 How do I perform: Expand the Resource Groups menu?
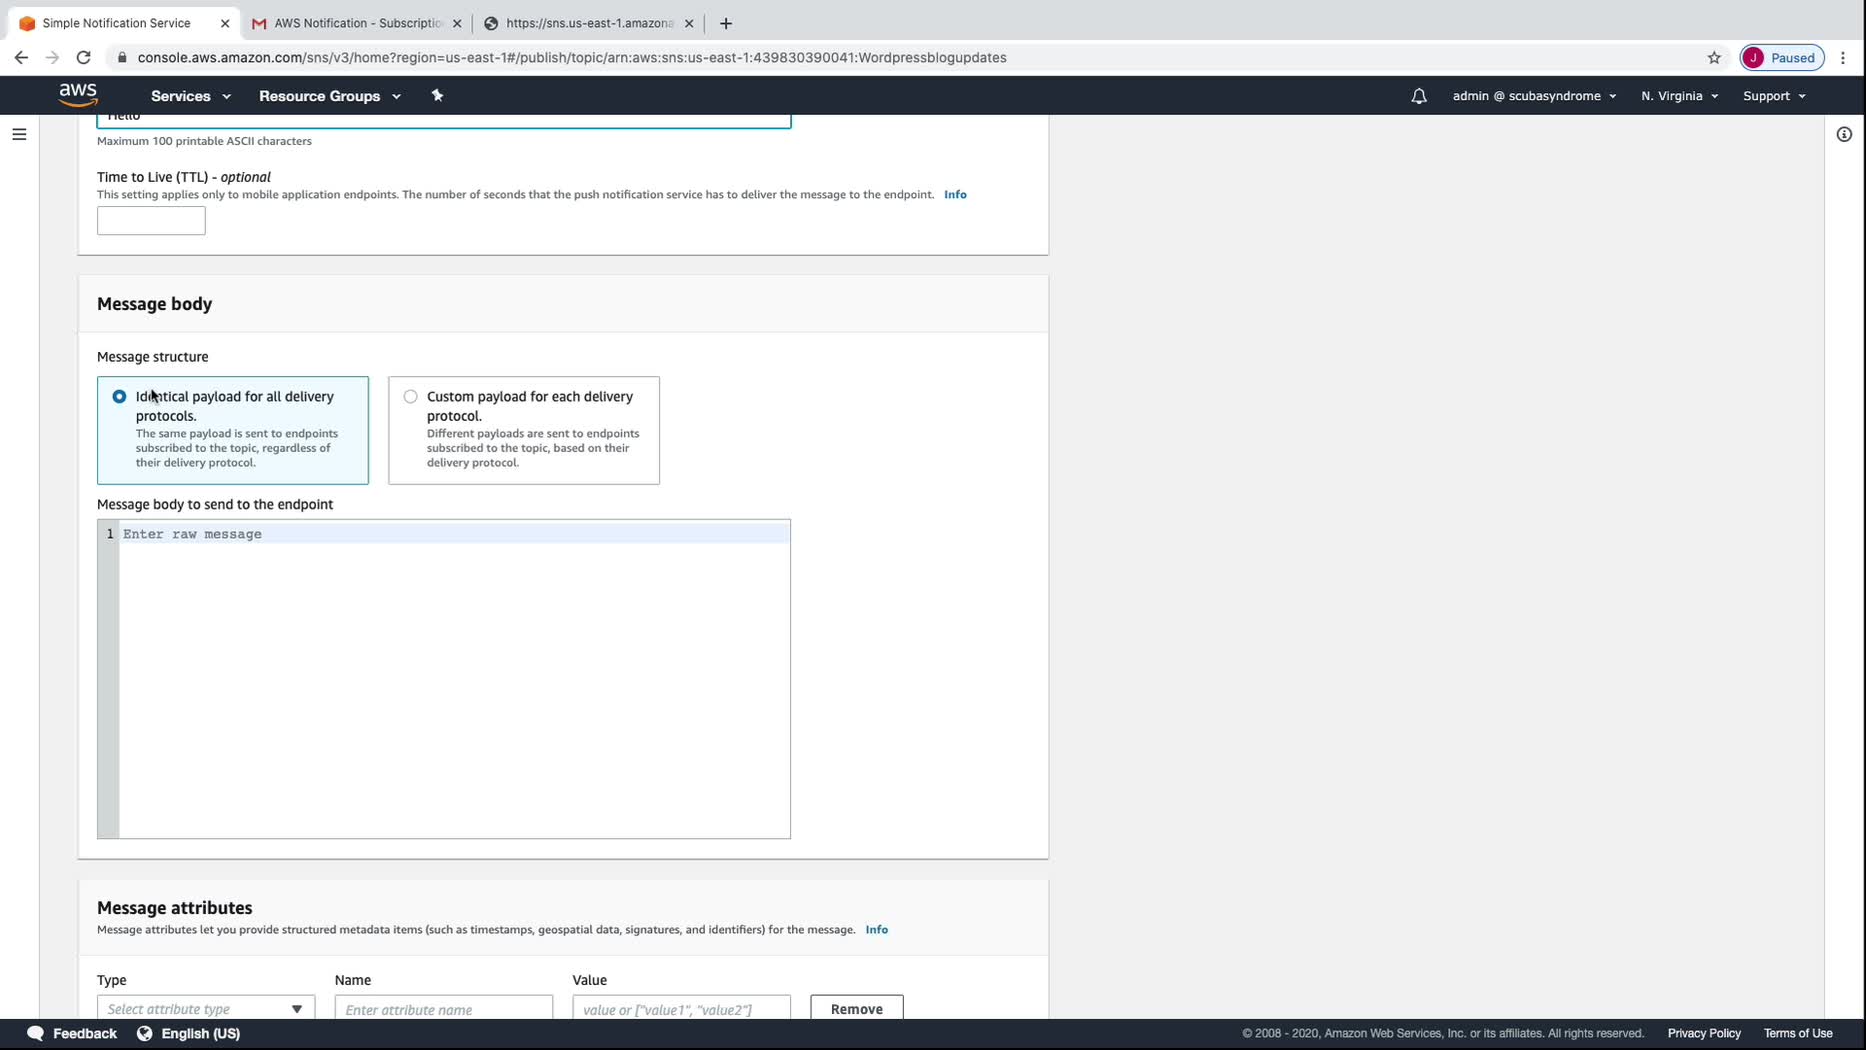click(x=330, y=96)
